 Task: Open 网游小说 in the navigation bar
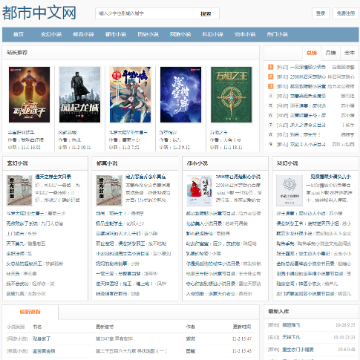pyautogui.click(x=180, y=34)
